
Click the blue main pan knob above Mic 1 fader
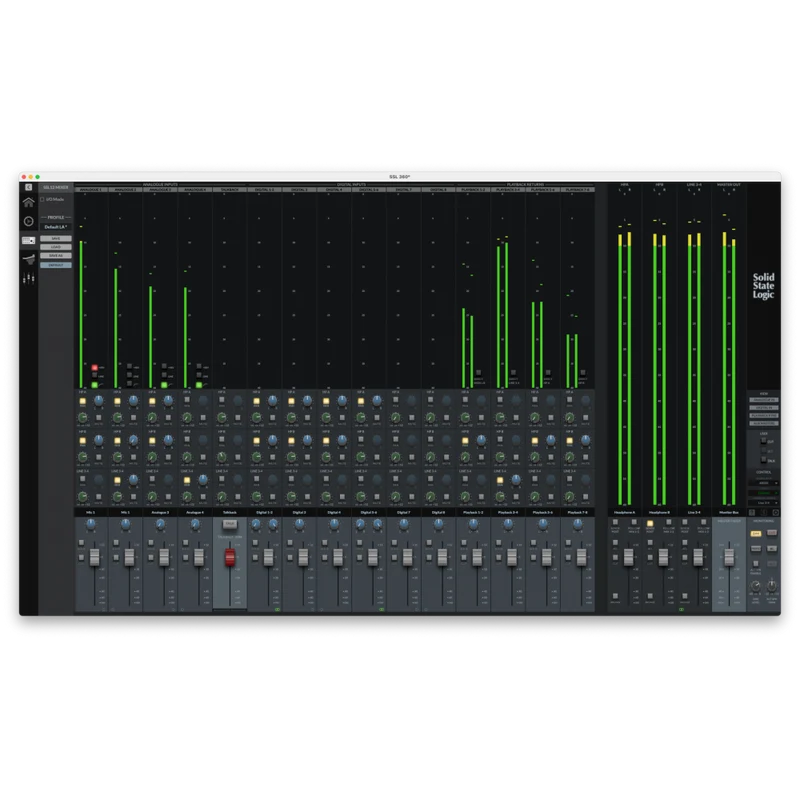pyautogui.click(x=91, y=524)
